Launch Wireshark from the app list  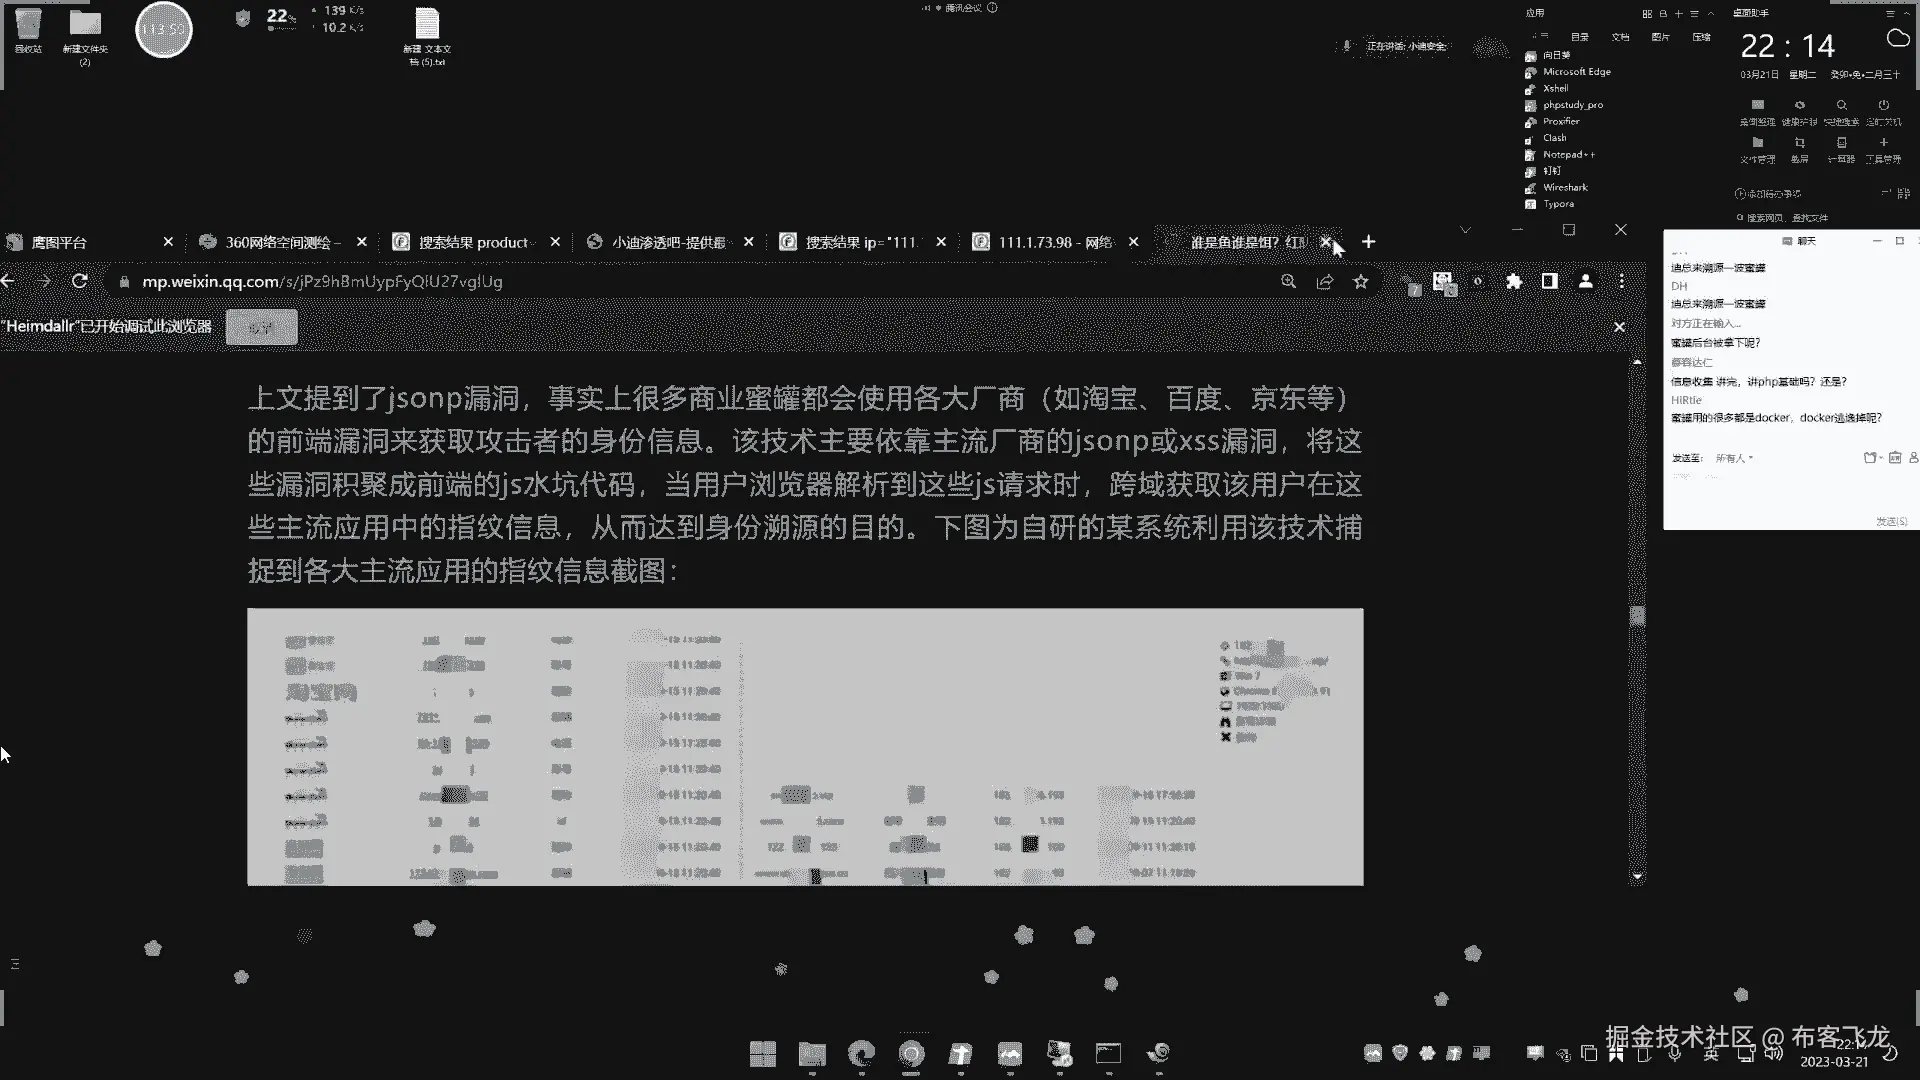(1564, 188)
